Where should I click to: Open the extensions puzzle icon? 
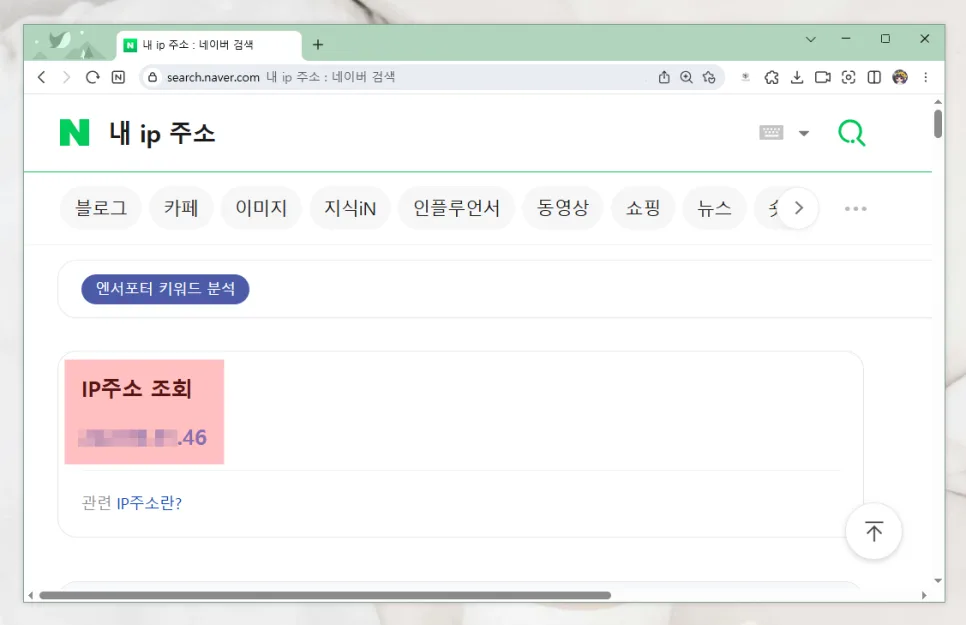point(771,77)
